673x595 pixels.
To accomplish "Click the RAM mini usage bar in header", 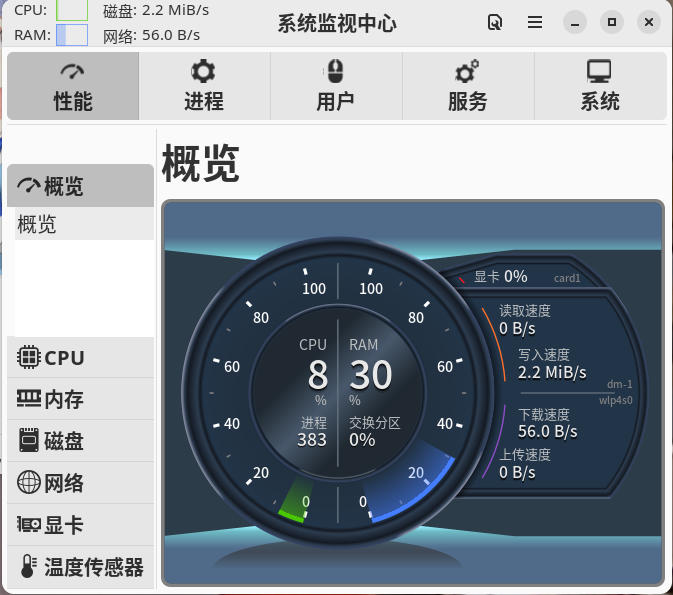I will click(72, 35).
